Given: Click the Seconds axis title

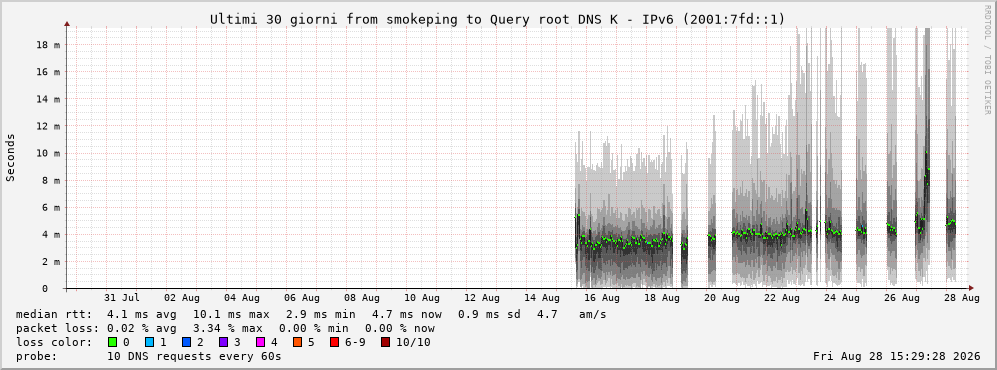Looking at the screenshot, I should (x=11, y=158).
